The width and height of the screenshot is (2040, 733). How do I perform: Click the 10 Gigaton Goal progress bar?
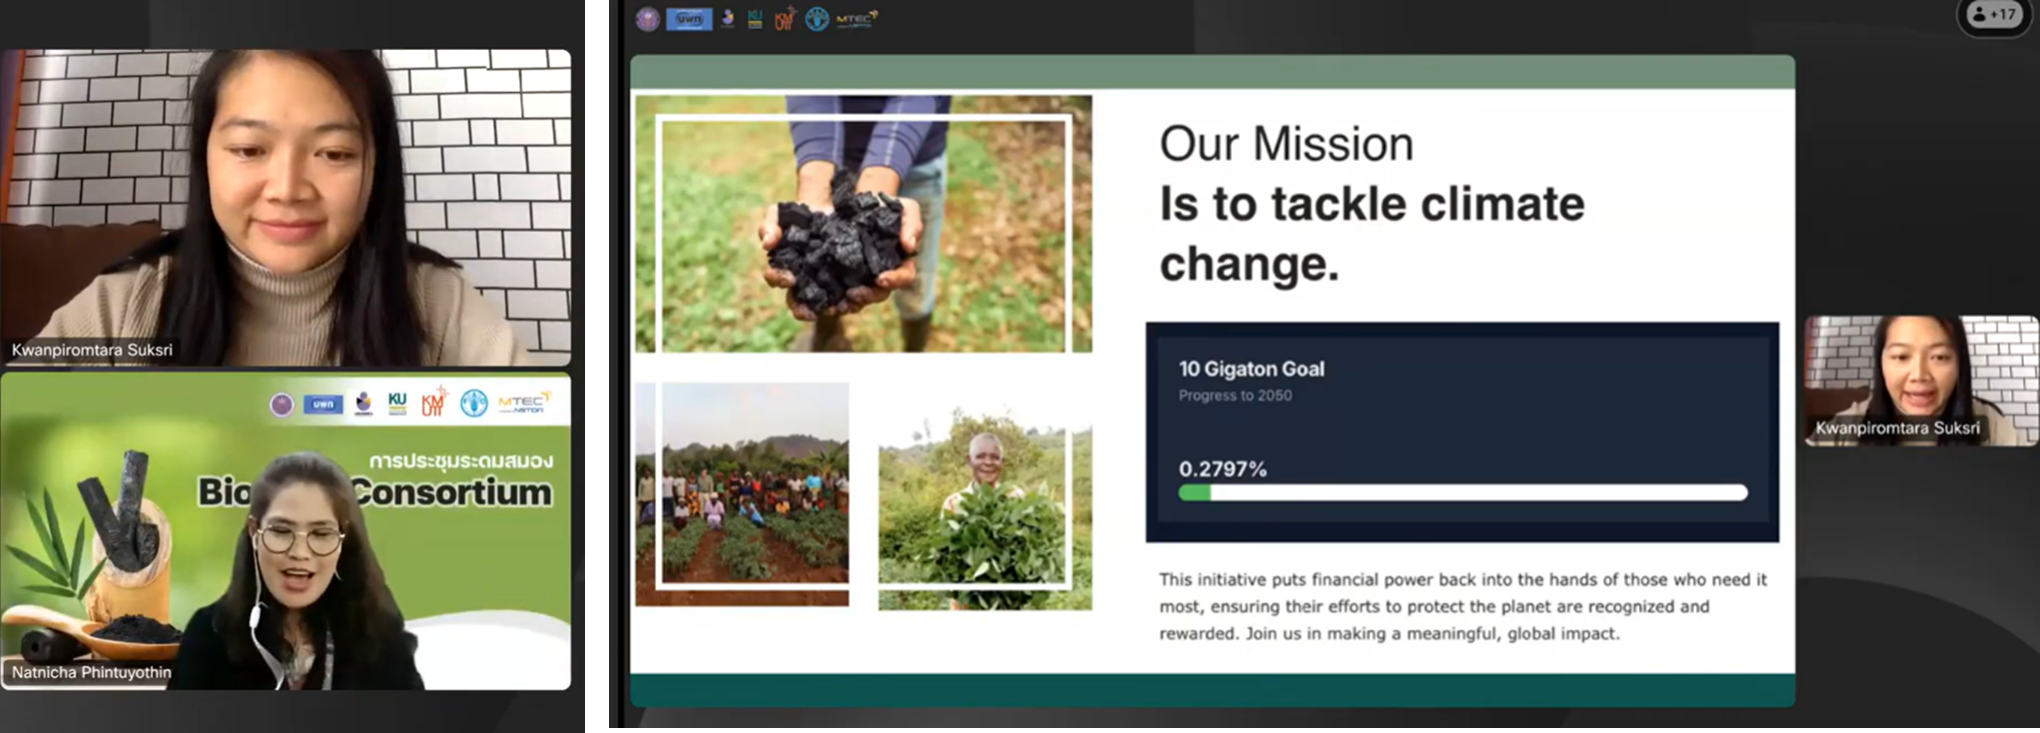pos(1463,492)
